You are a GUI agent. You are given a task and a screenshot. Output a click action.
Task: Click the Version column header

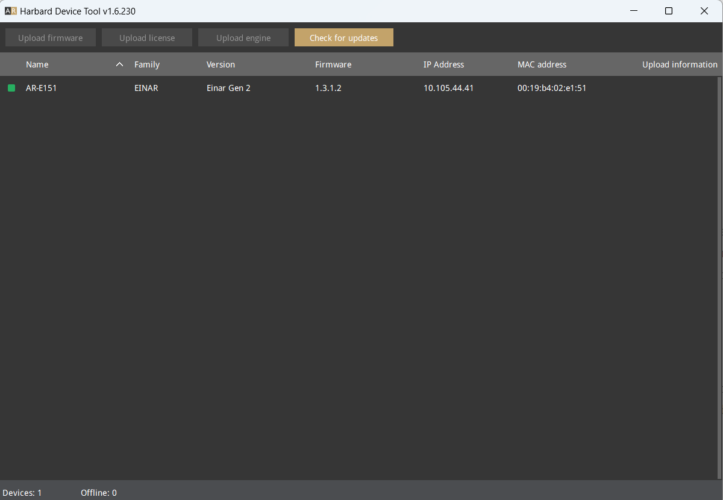pyautogui.click(x=220, y=65)
